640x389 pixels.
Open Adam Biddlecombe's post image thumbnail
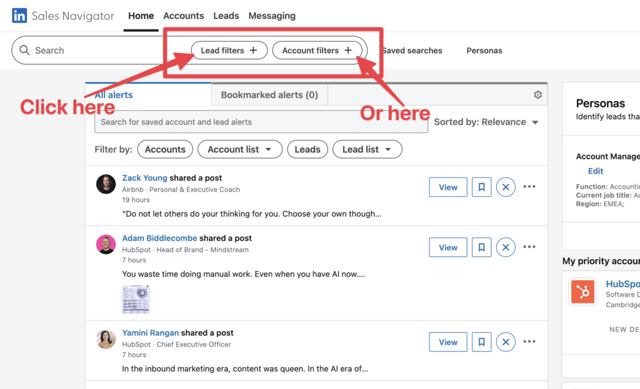click(136, 299)
